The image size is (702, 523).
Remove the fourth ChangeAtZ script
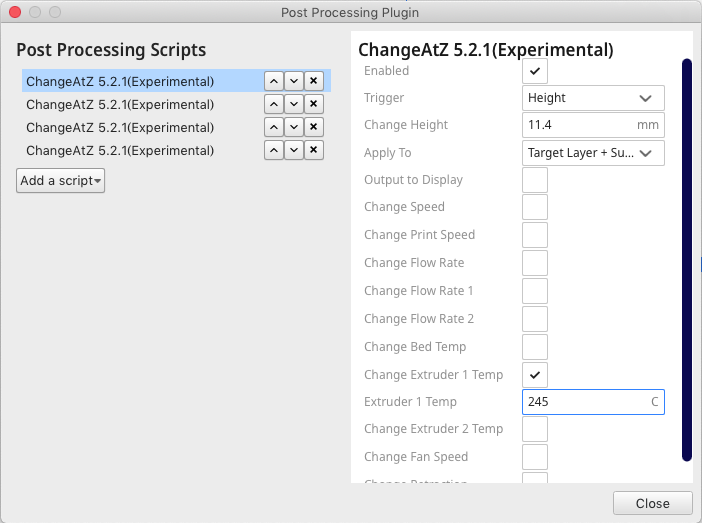(x=314, y=150)
